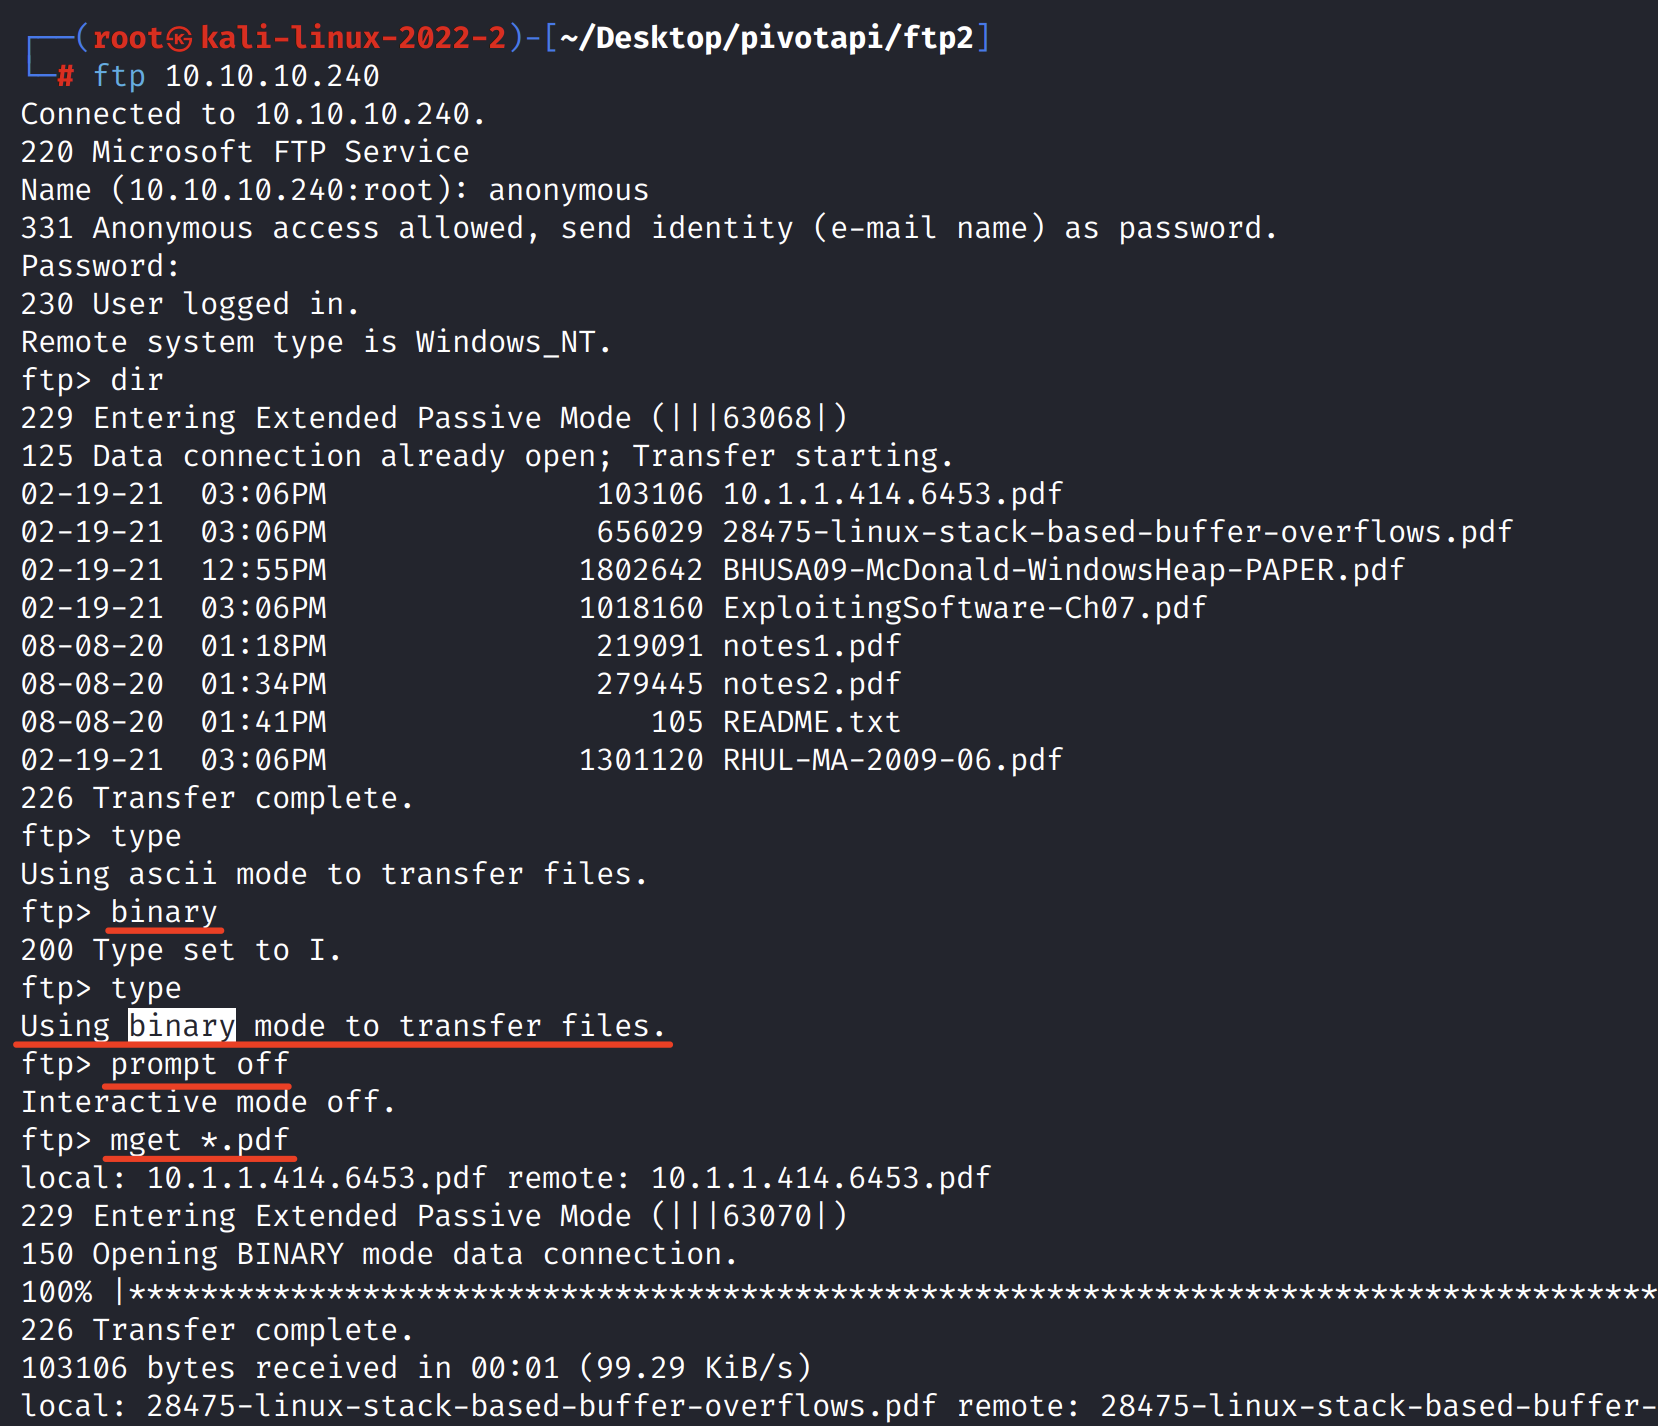The height and width of the screenshot is (1426, 1658).
Task: Select notes1.pdf in the listing
Action: (811, 646)
